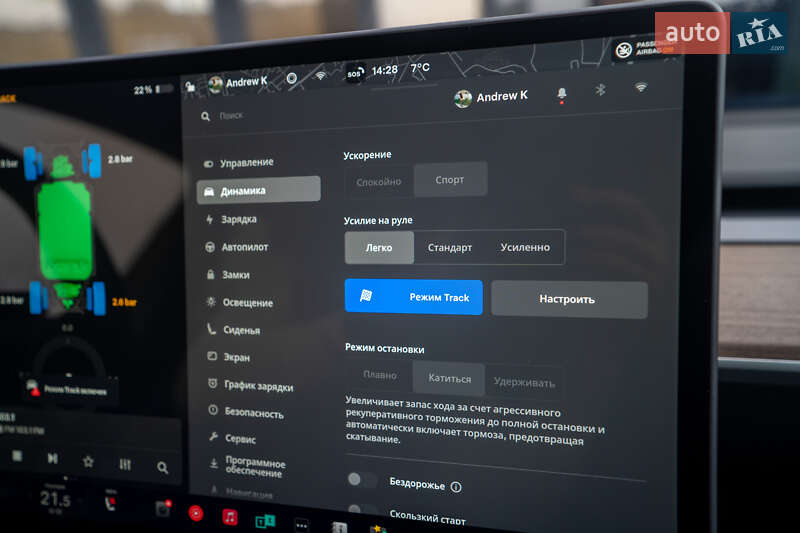Open the Сервис settings section
The height and width of the screenshot is (533, 800).
click(233, 438)
